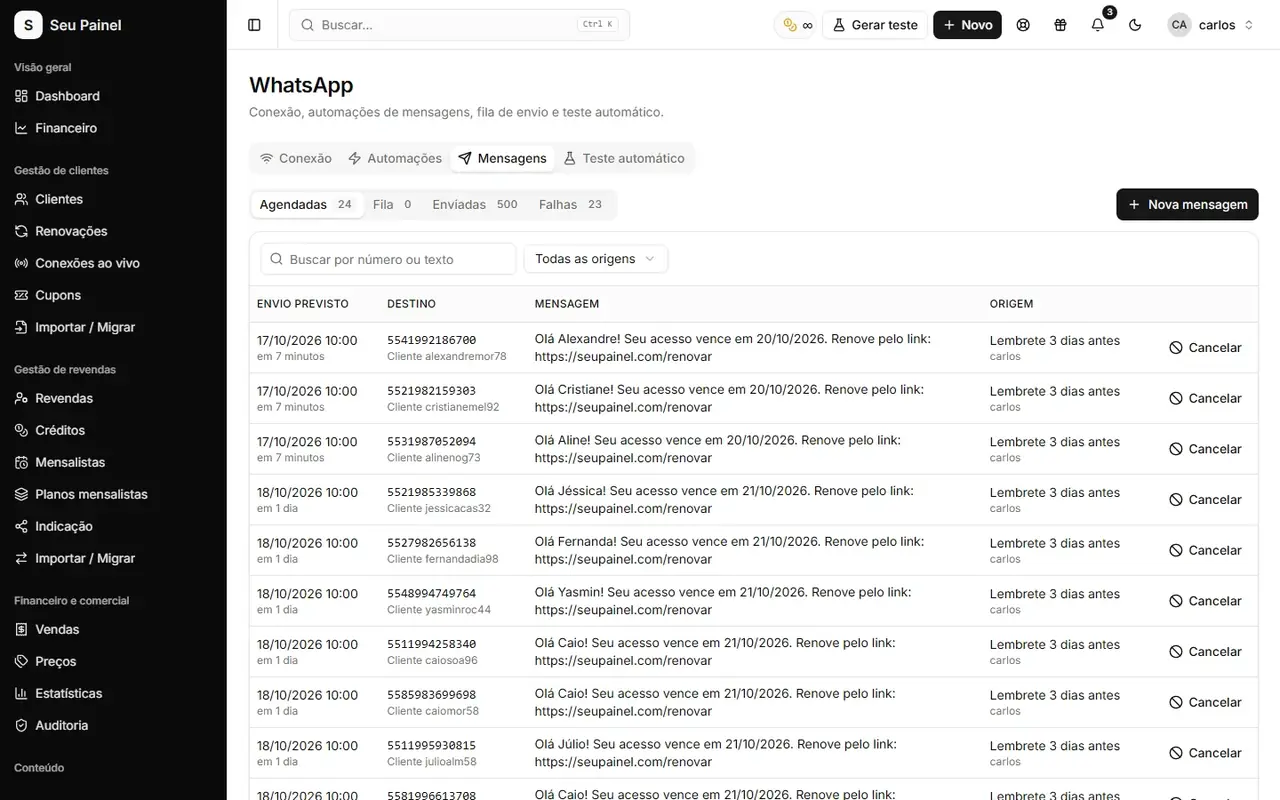Viewport: 1280px width, 800px height.
Task: Cancel the message to Yasmin
Action: point(1205,601)
